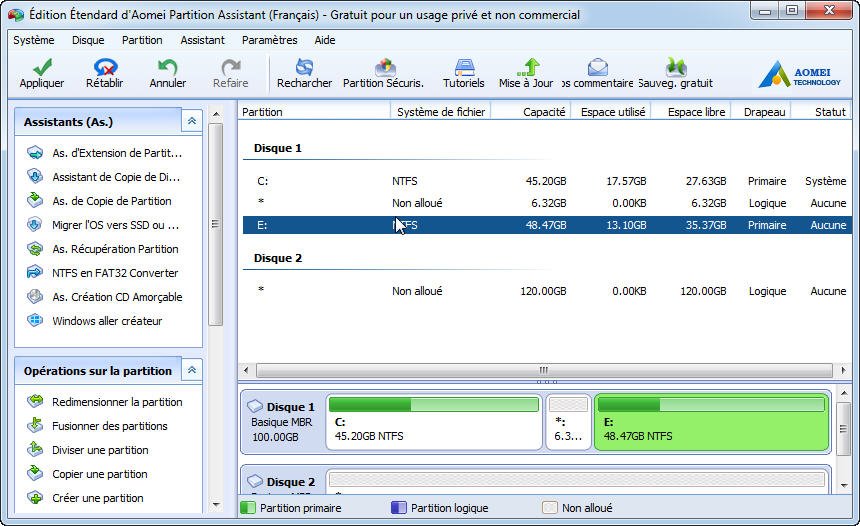This screenshot has width=860, height=526.
Task: Click horizontal scrollbar left arrow in partition list
Action: pyautogui.click(x=246, y=370)
